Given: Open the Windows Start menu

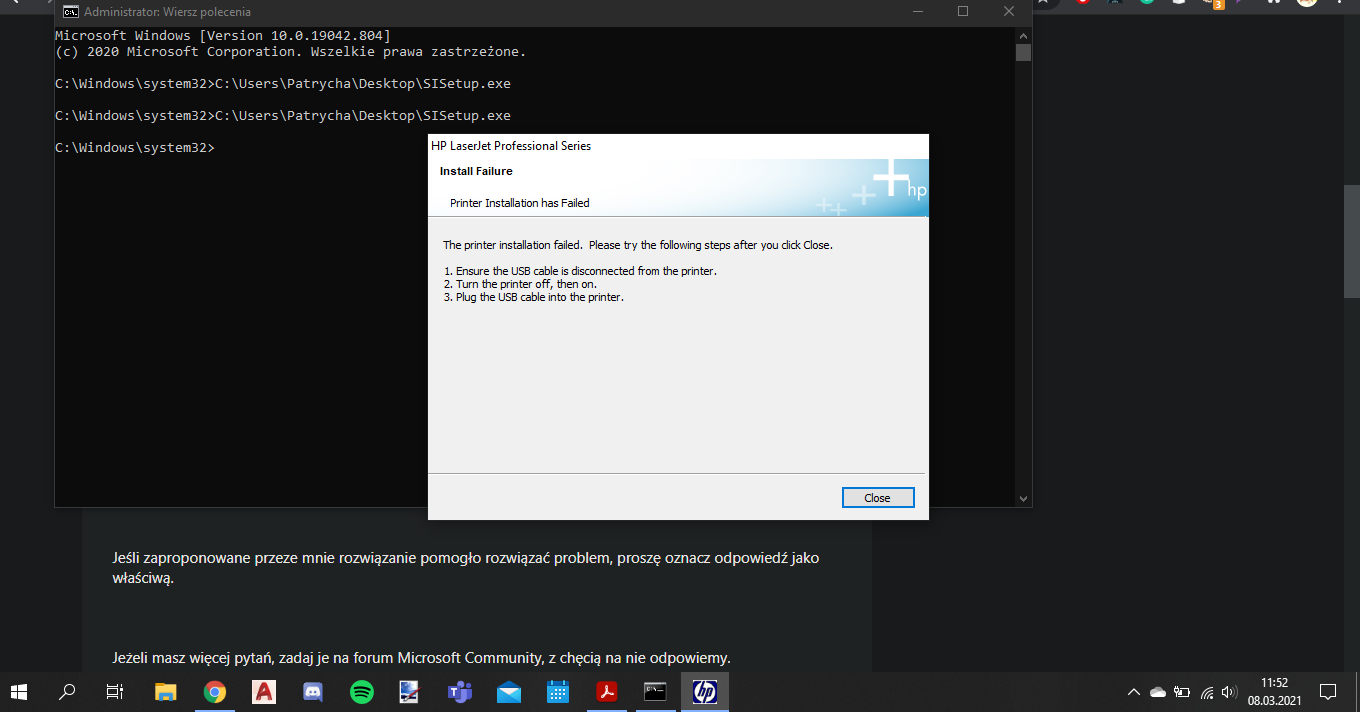Looking at the screenshot, I should 18,691.
